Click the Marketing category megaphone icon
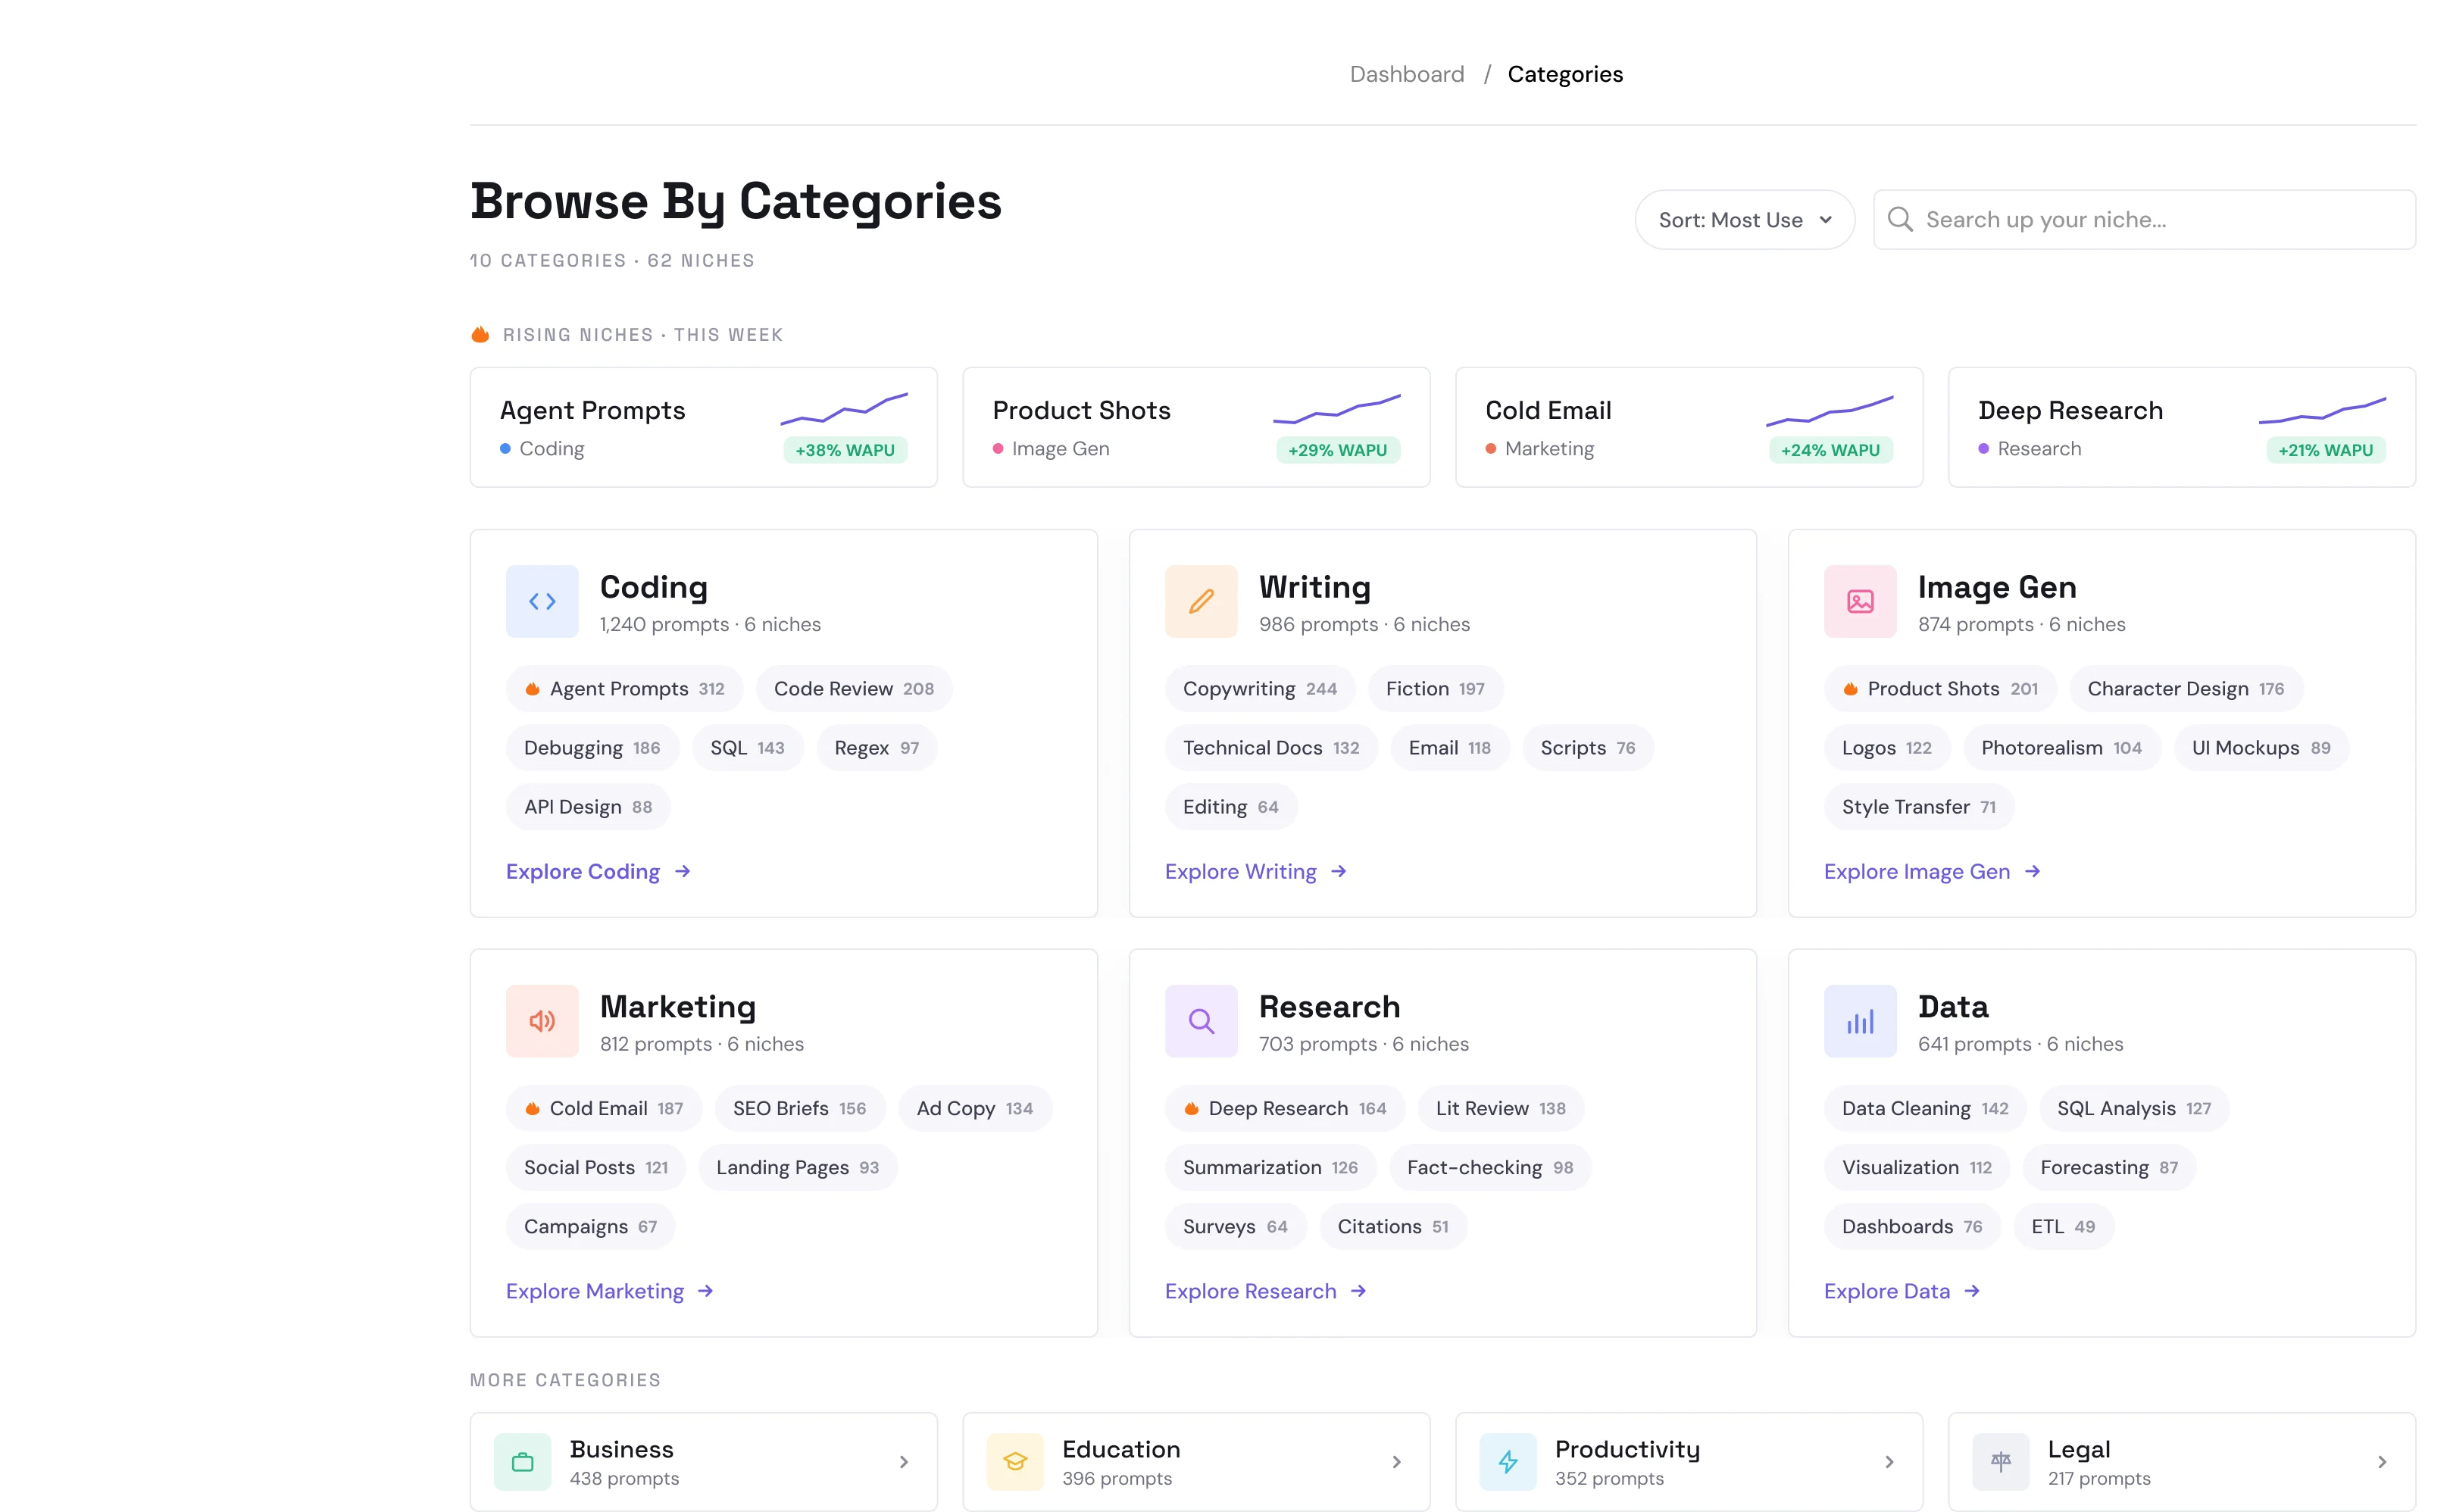 coord(542,1021)
